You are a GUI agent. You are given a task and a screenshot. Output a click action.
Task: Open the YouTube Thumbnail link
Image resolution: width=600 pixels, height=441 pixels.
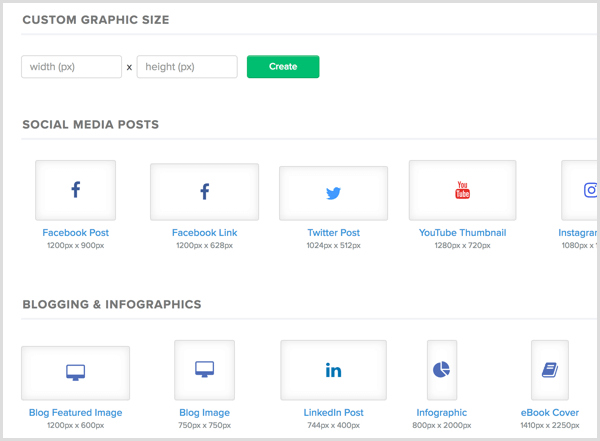(462, 233)
